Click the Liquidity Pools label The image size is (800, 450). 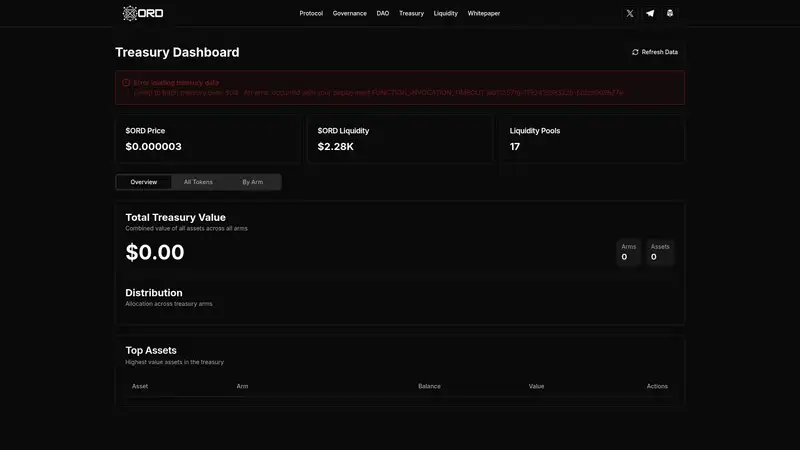(535, 131)
